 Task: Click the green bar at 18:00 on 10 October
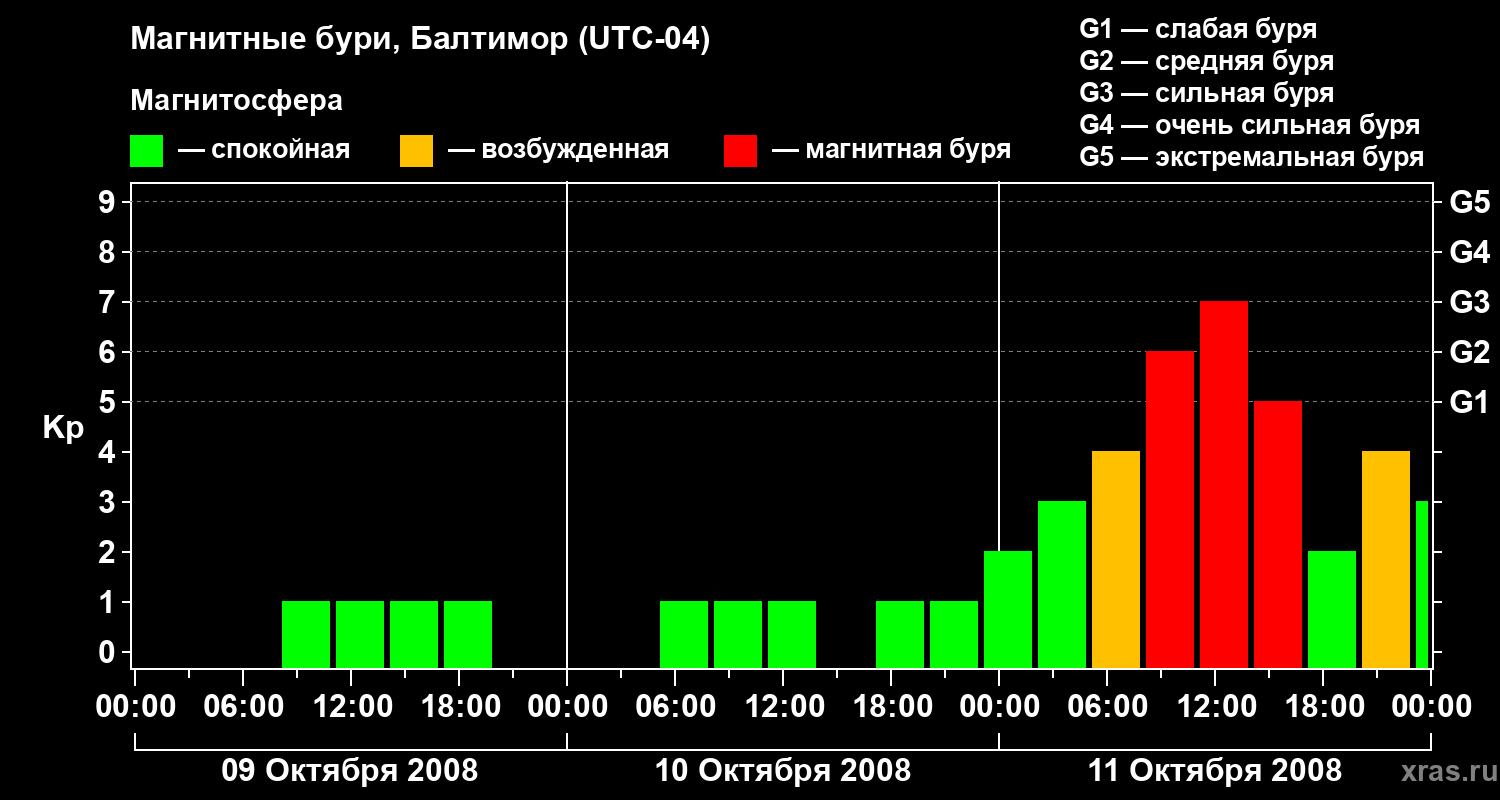(x=900, y=634)
